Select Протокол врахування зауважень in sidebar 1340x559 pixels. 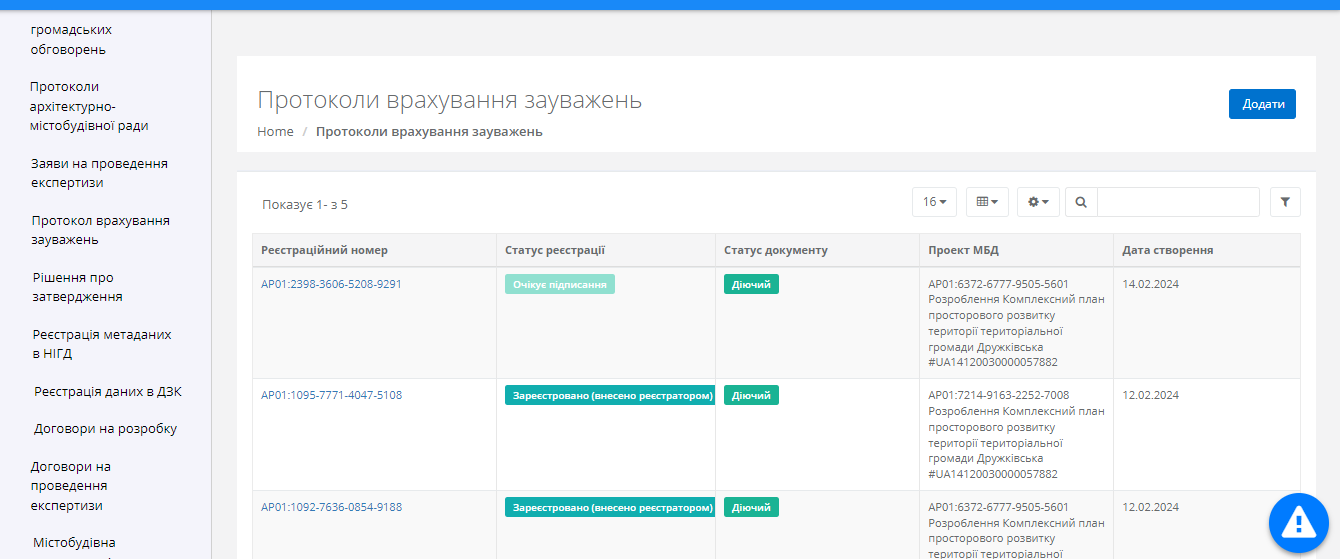(x=100, y=230)
